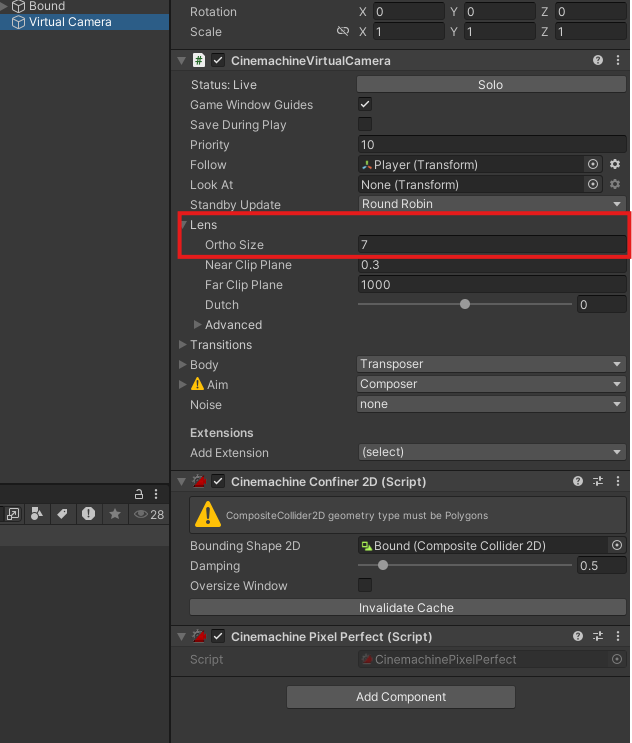Open Aim Composer dropdown

coord(491,384)
